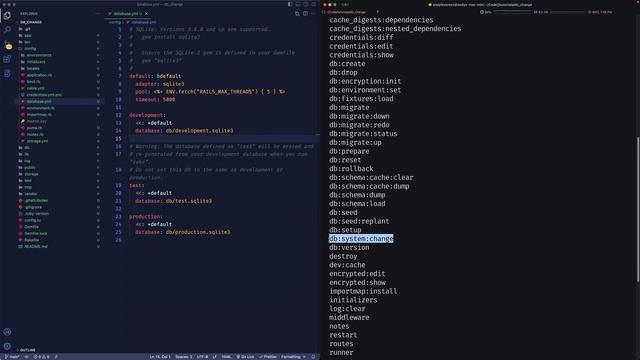
Task: Open errors and warnings count in status bar
Action: [x=41, y=357]
